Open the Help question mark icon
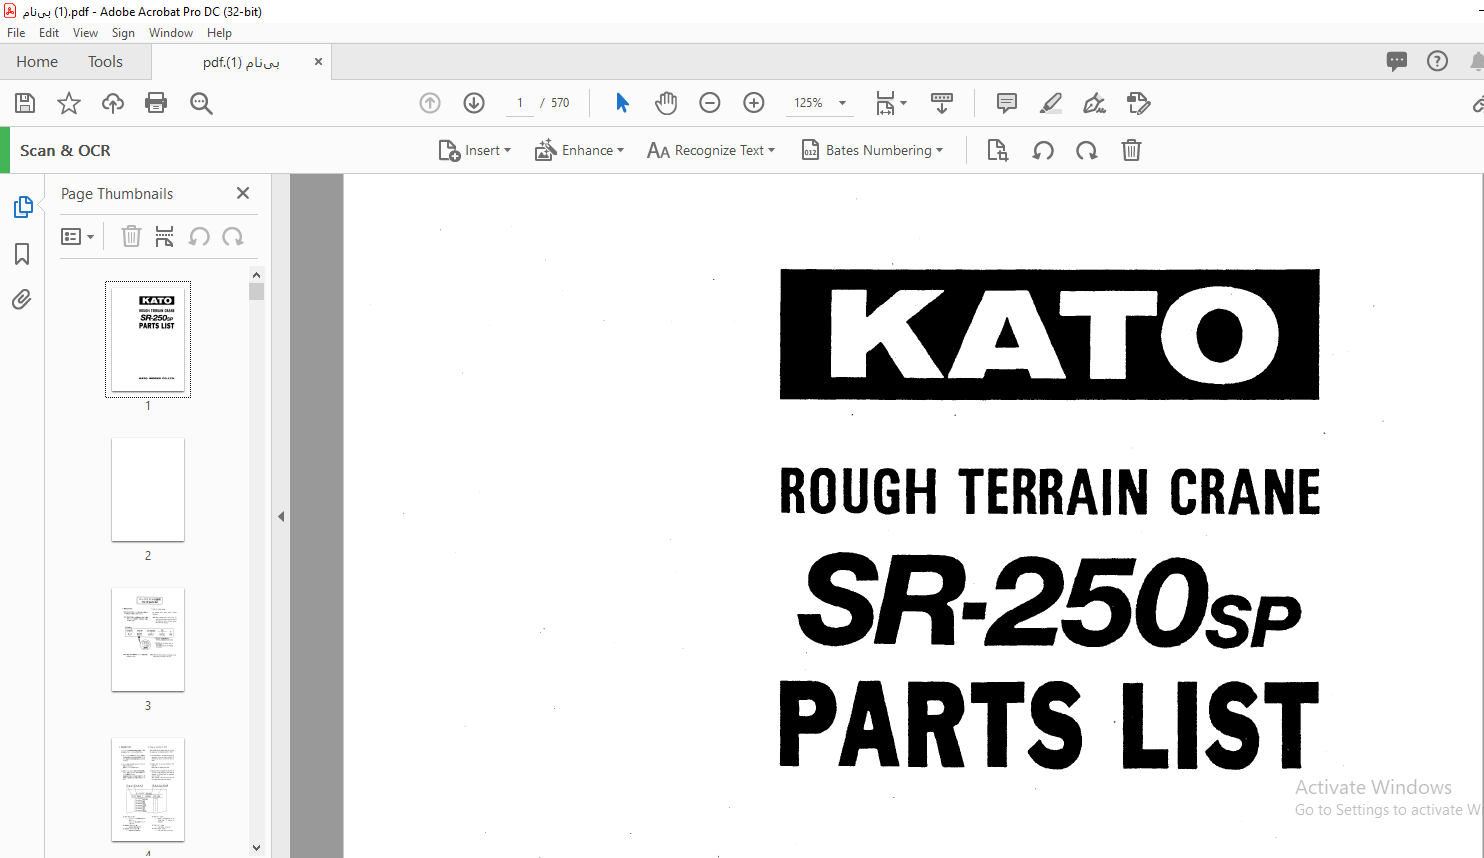Image resolution: width=1484 pixels, height=858 pixels. (x=1437, y=61)
